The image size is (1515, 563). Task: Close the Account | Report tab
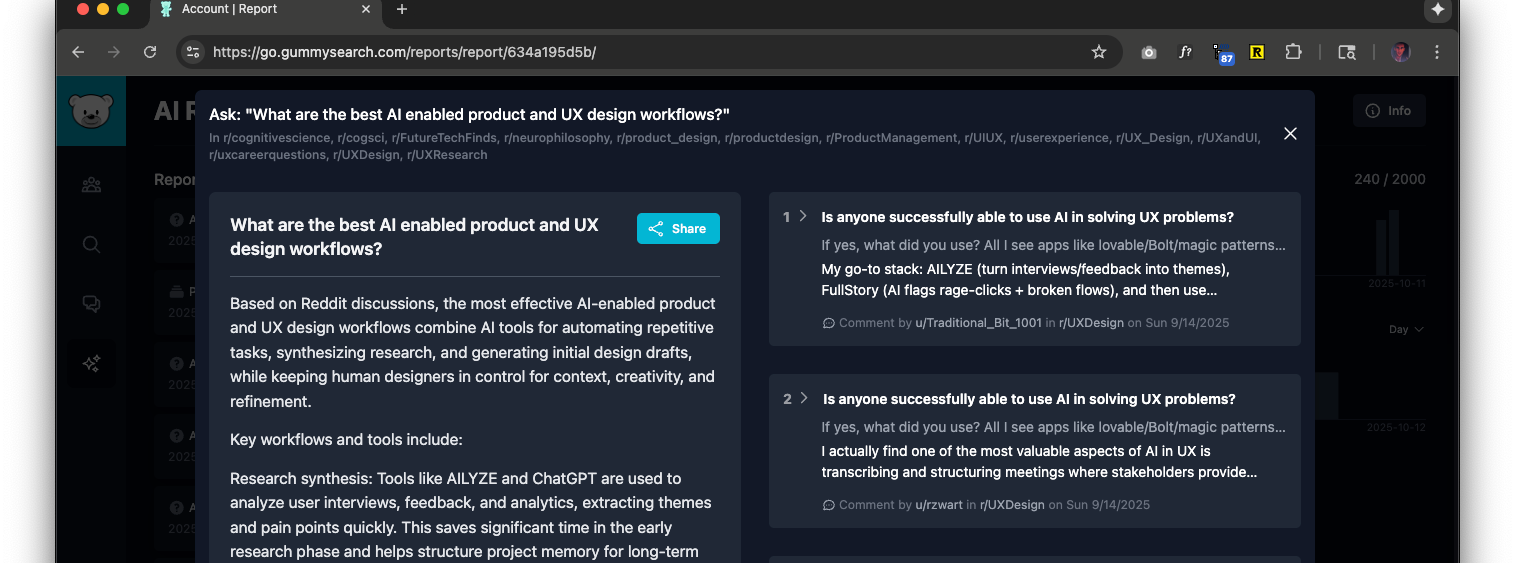[366, 9]
